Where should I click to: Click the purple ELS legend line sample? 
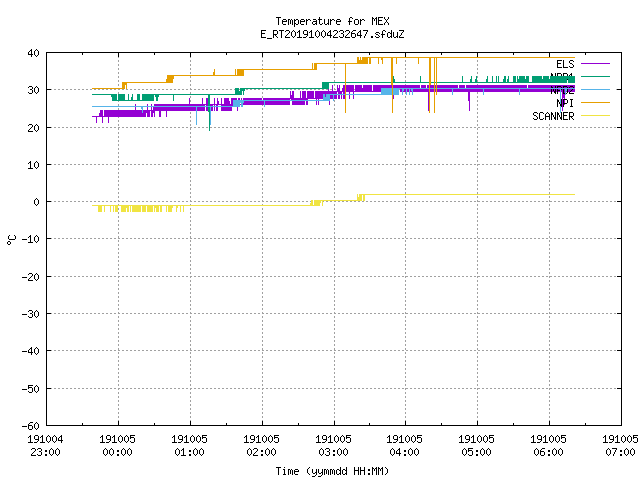point(595,64)
